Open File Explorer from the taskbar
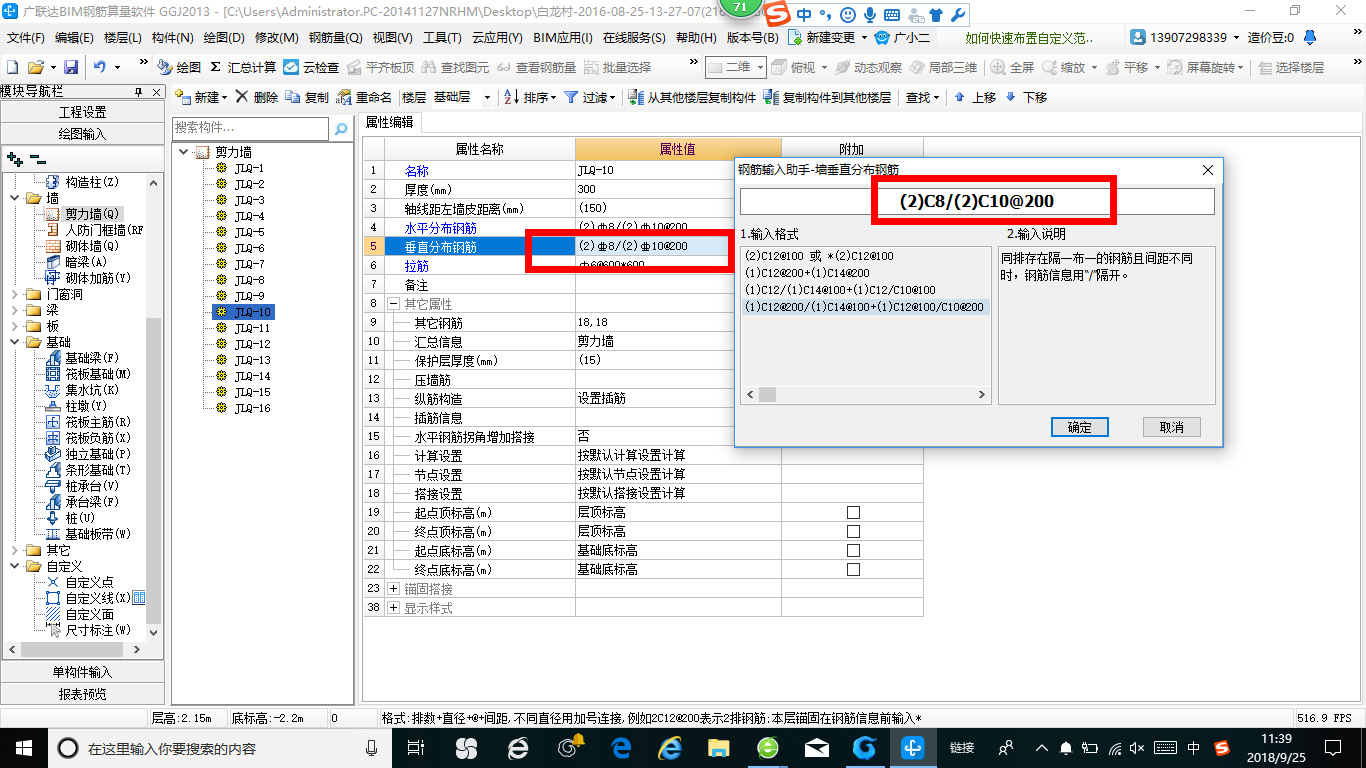The image size is (1366, 768). [x=719, y=747]
